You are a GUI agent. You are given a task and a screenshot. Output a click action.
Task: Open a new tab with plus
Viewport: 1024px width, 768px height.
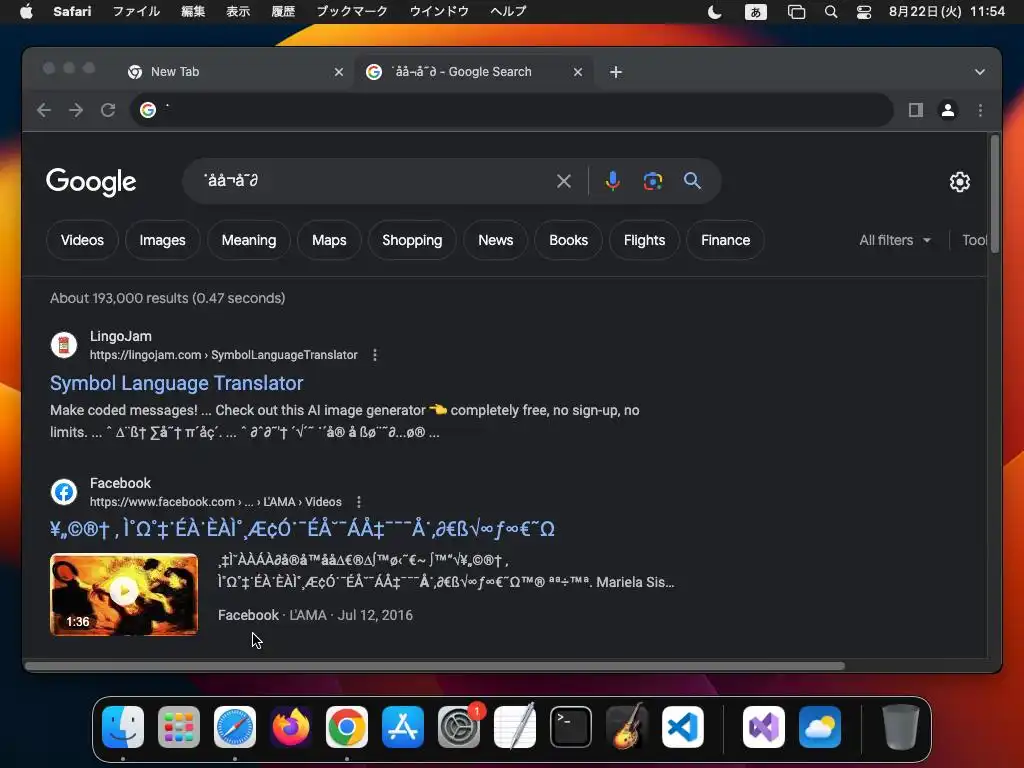616,72
